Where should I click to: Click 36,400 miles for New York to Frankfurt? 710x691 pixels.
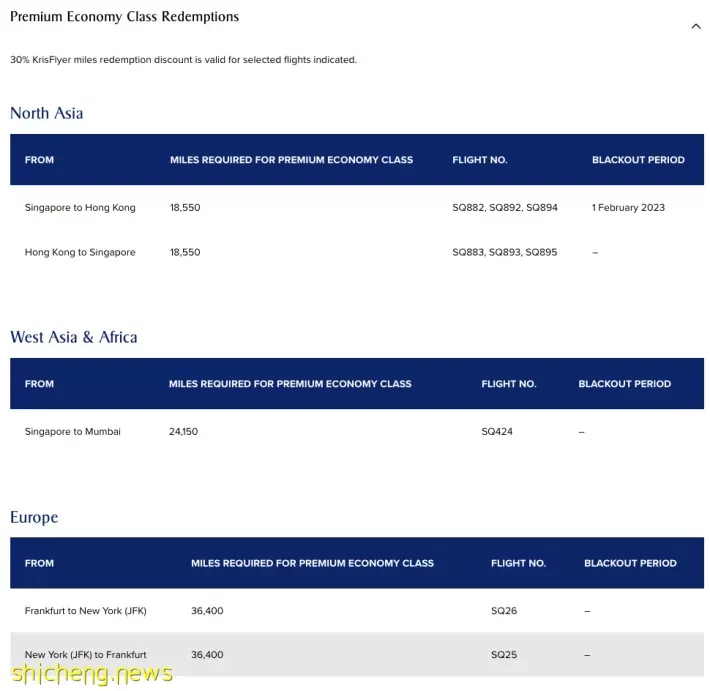pos(207,655)
